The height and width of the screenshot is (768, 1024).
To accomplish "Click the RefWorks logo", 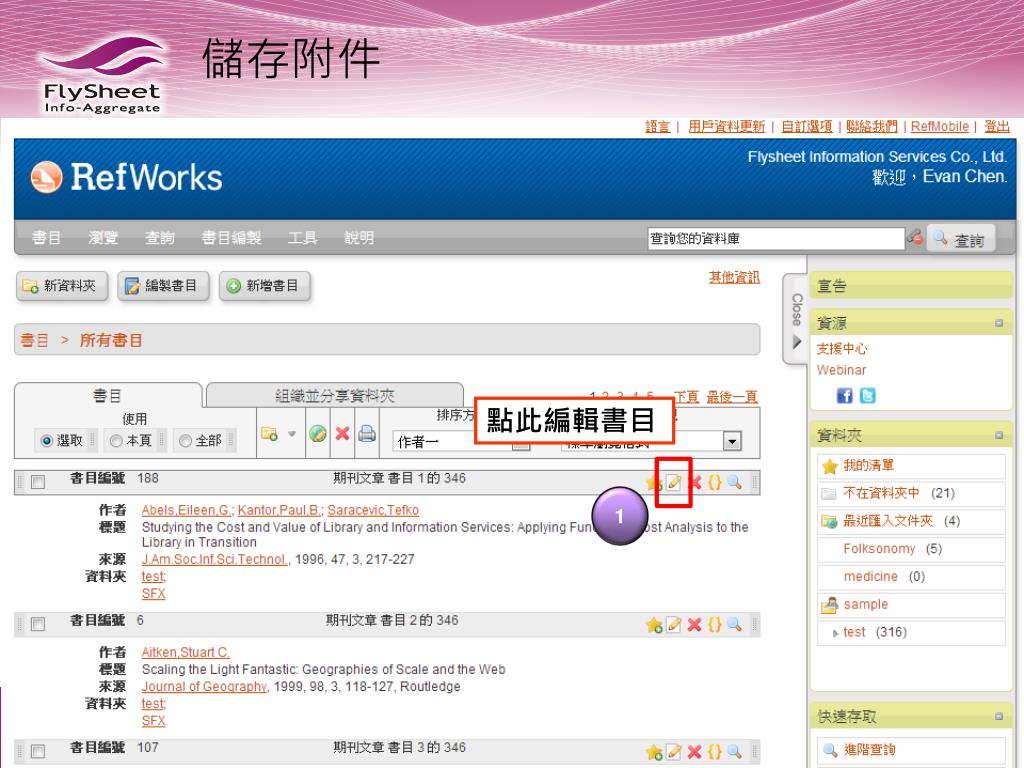I will (127, 178).
